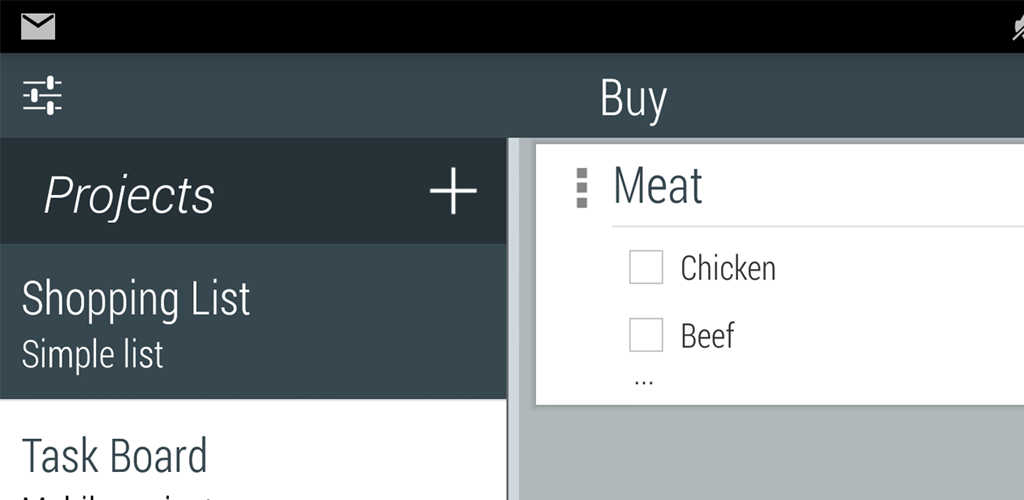
Task: Click the Projects panel header
Action: tap(129, 195)
